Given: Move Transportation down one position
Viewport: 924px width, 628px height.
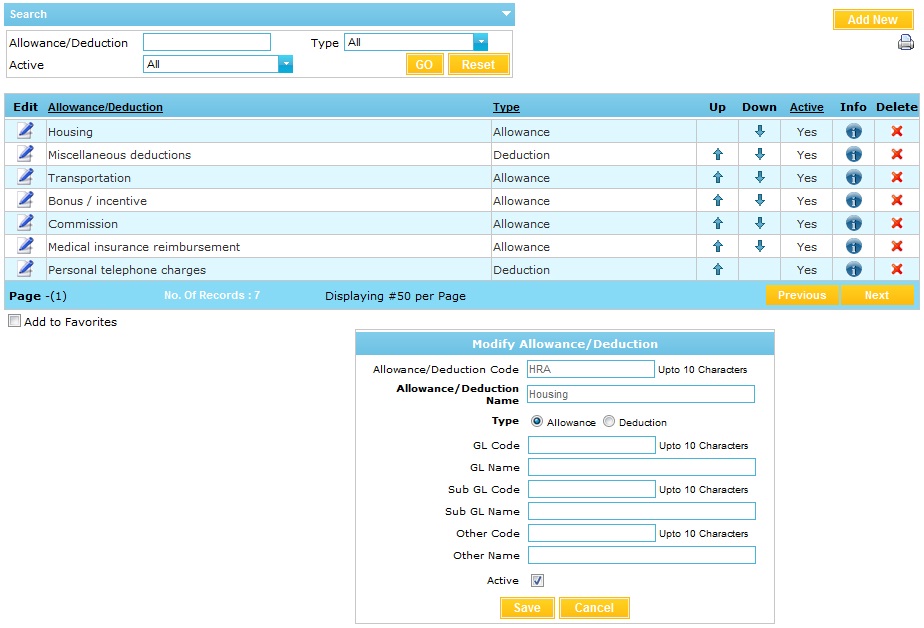Looking at the screenshot, I should (x=760, y=177).
